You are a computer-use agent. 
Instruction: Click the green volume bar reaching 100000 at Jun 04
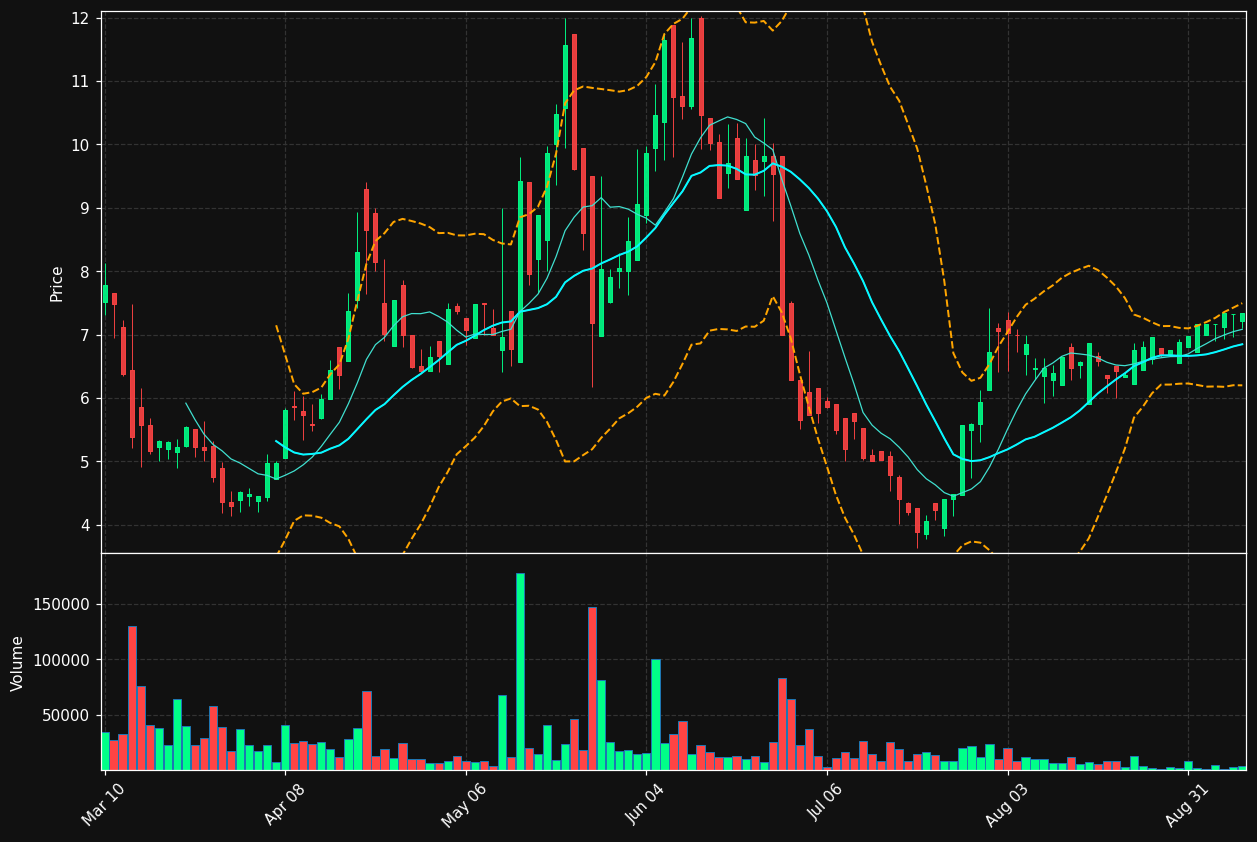click(x=655, y=714)
